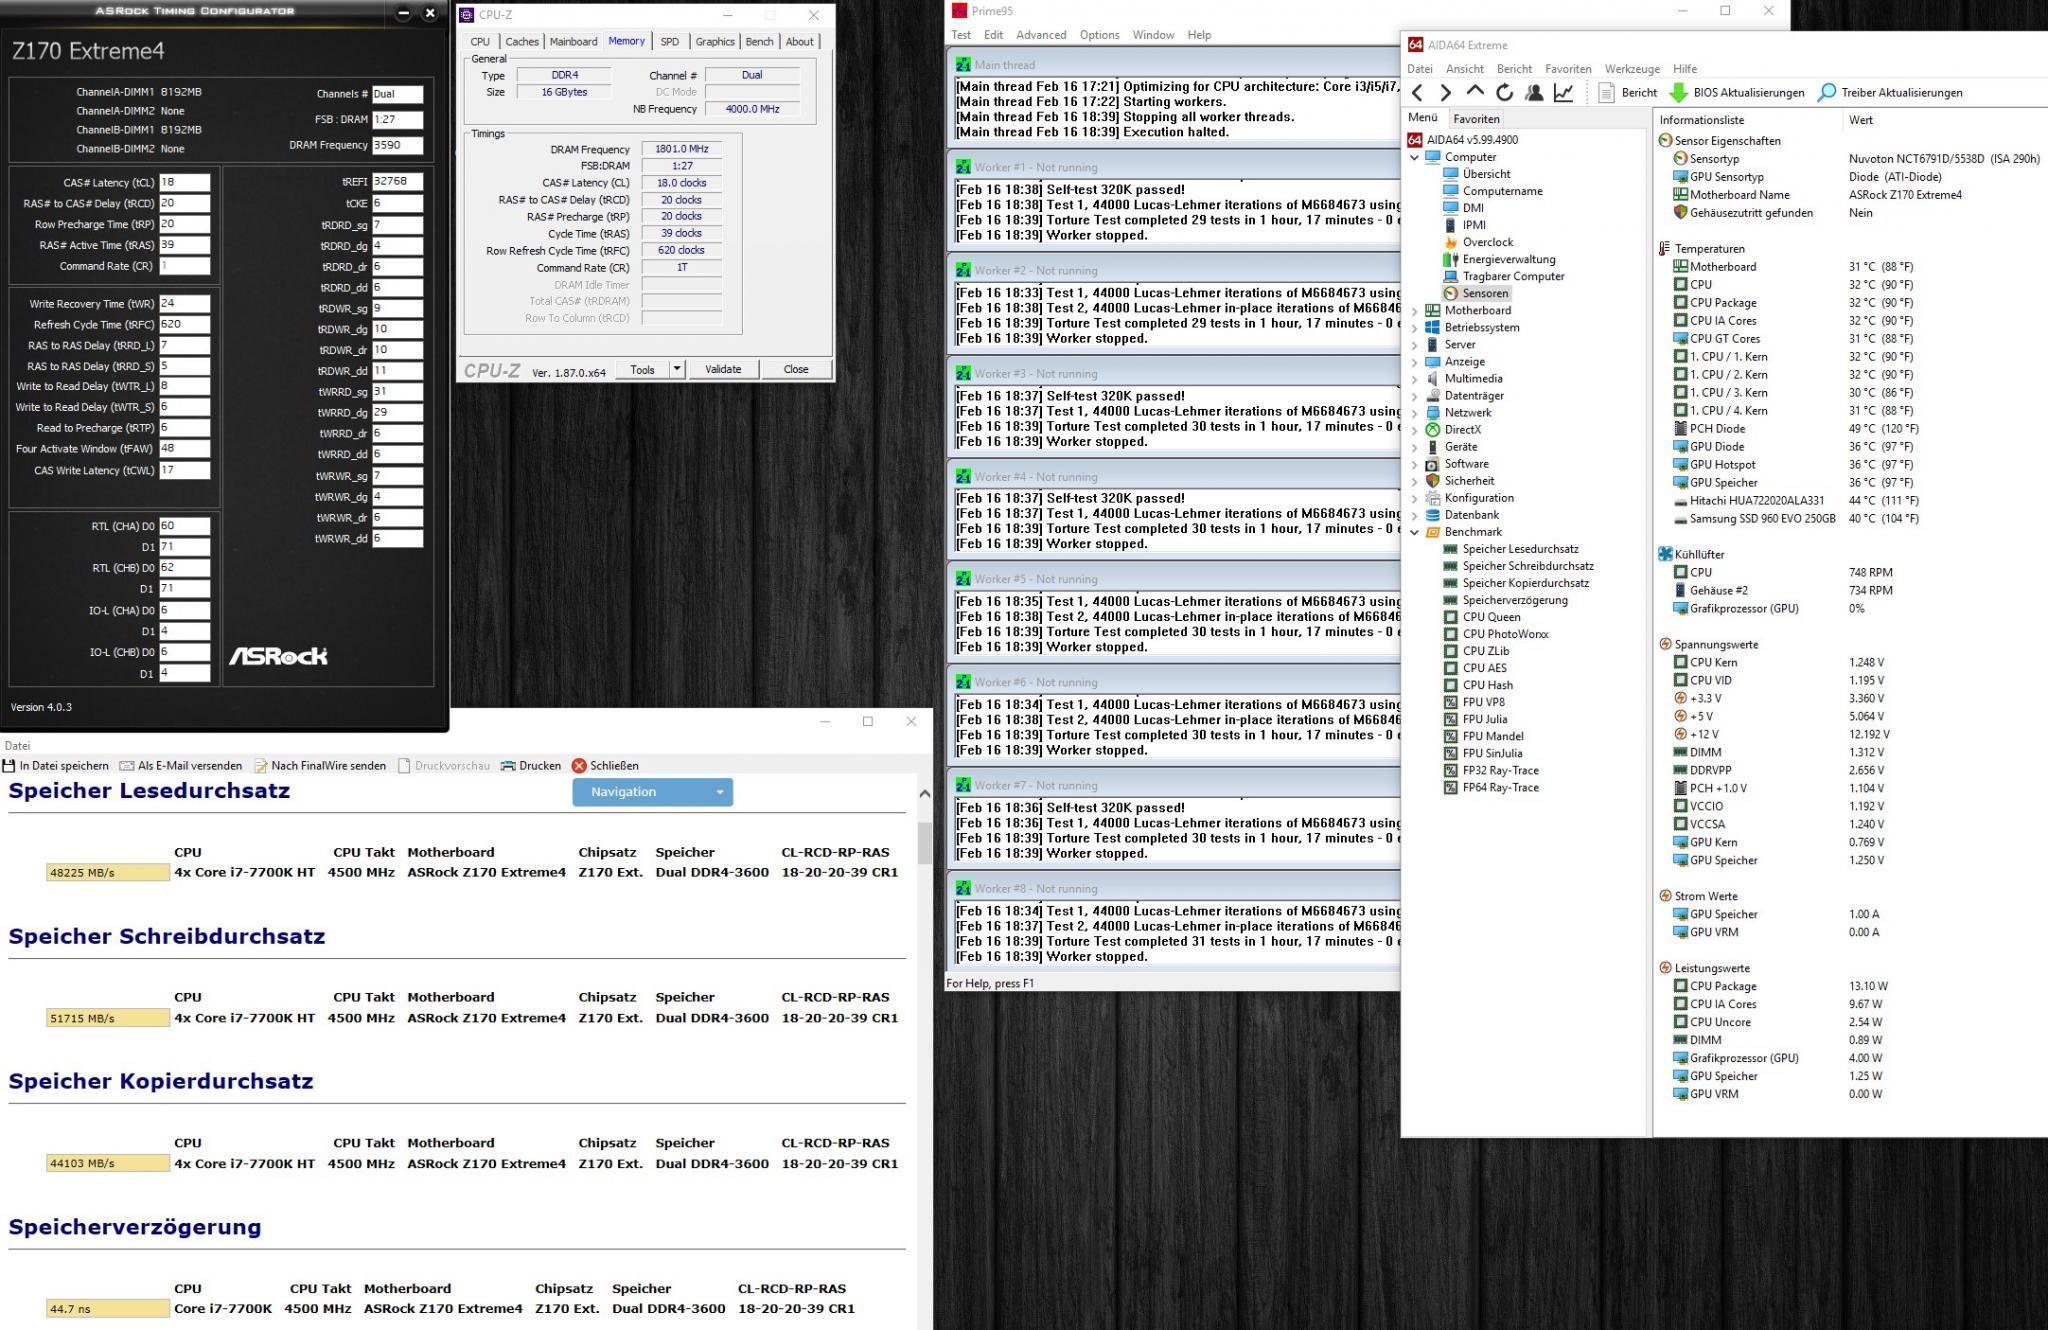
Task: Click Nach FinalWire senden icon
Action: [261, 766]
